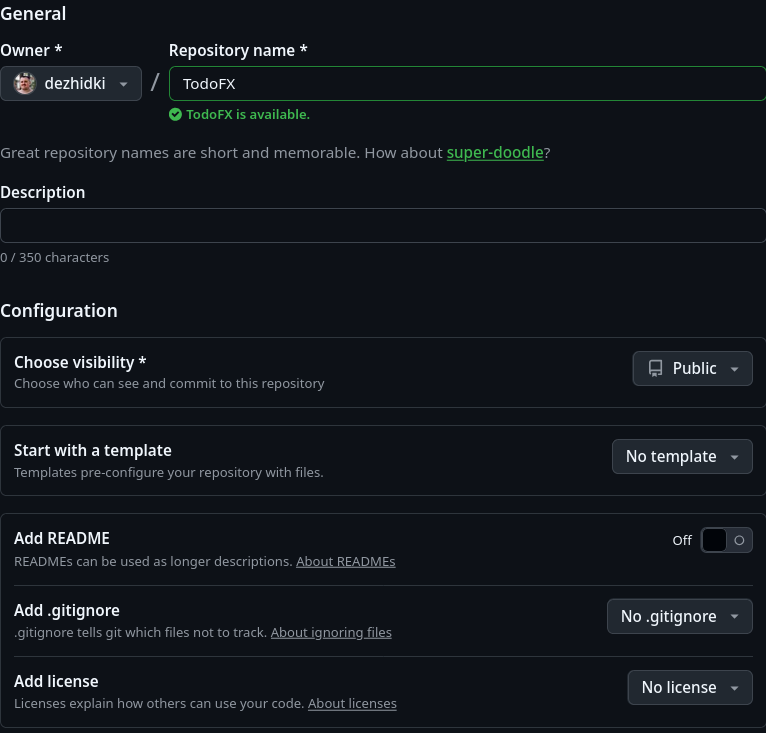Click the Off label beside README switch
This screenshot has height=733, width=766.
tap(682, 540)
